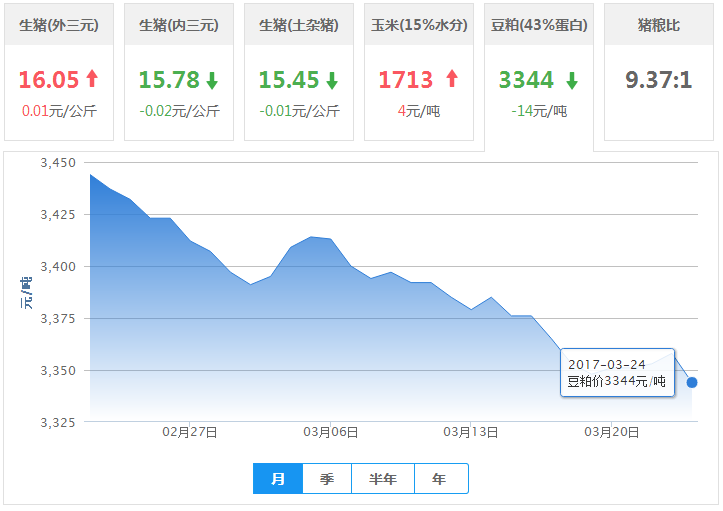Click the 3,375 y-axis label
The image size is (723, 511).
[x=58, y=319]
